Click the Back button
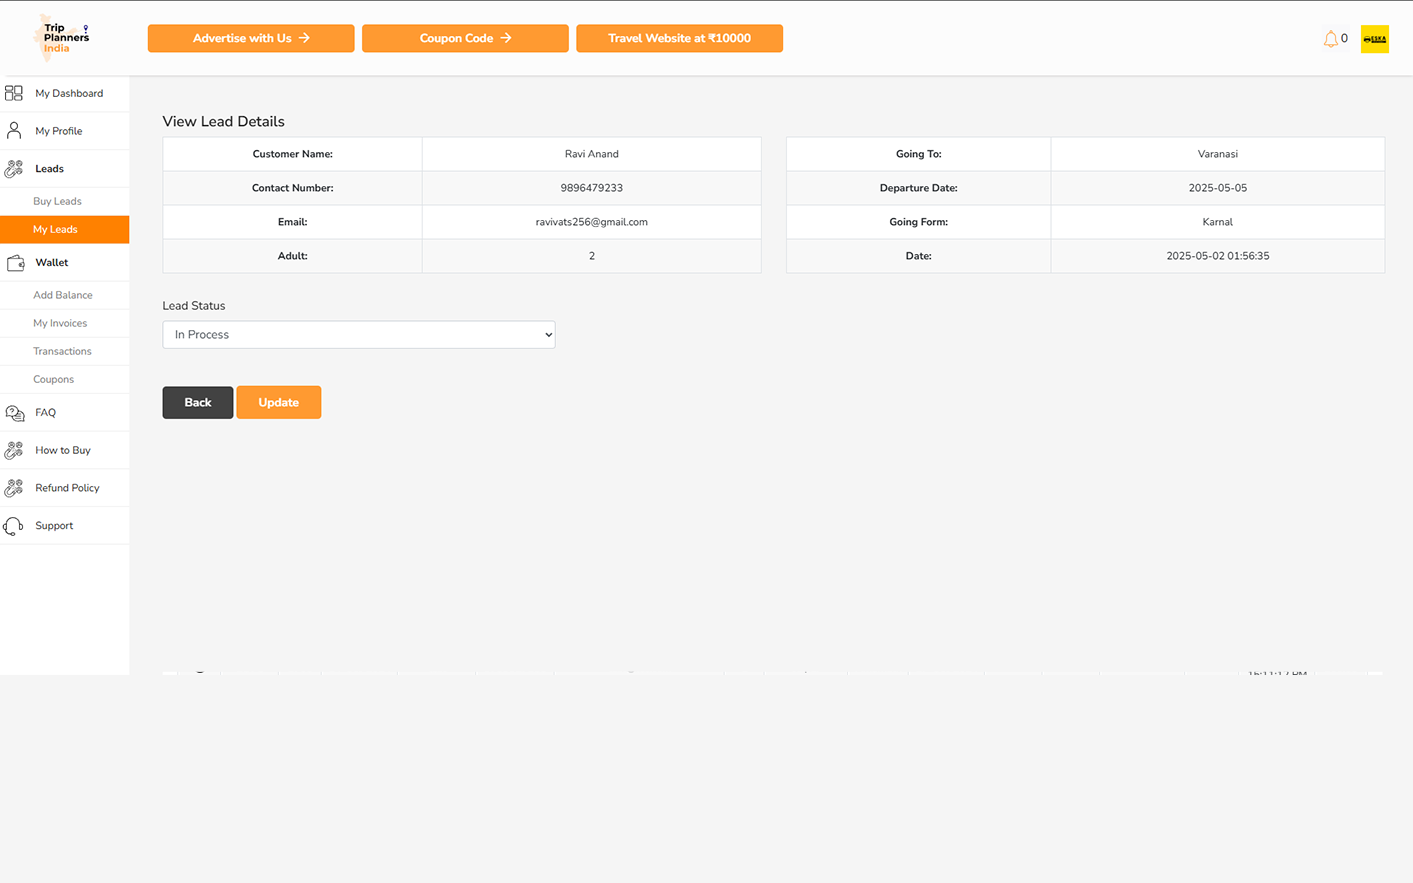The image size is (1413, 883). pyautogui.click(x=197, y=403)
